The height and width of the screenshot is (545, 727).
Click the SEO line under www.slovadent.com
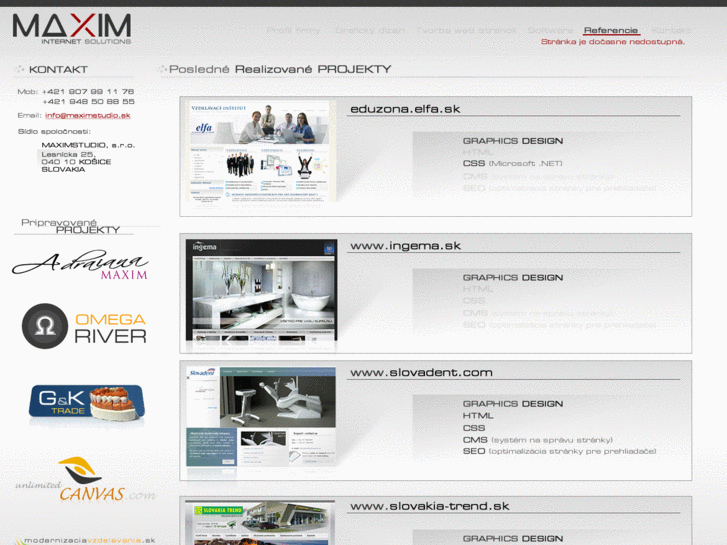[x=559, y=451]
